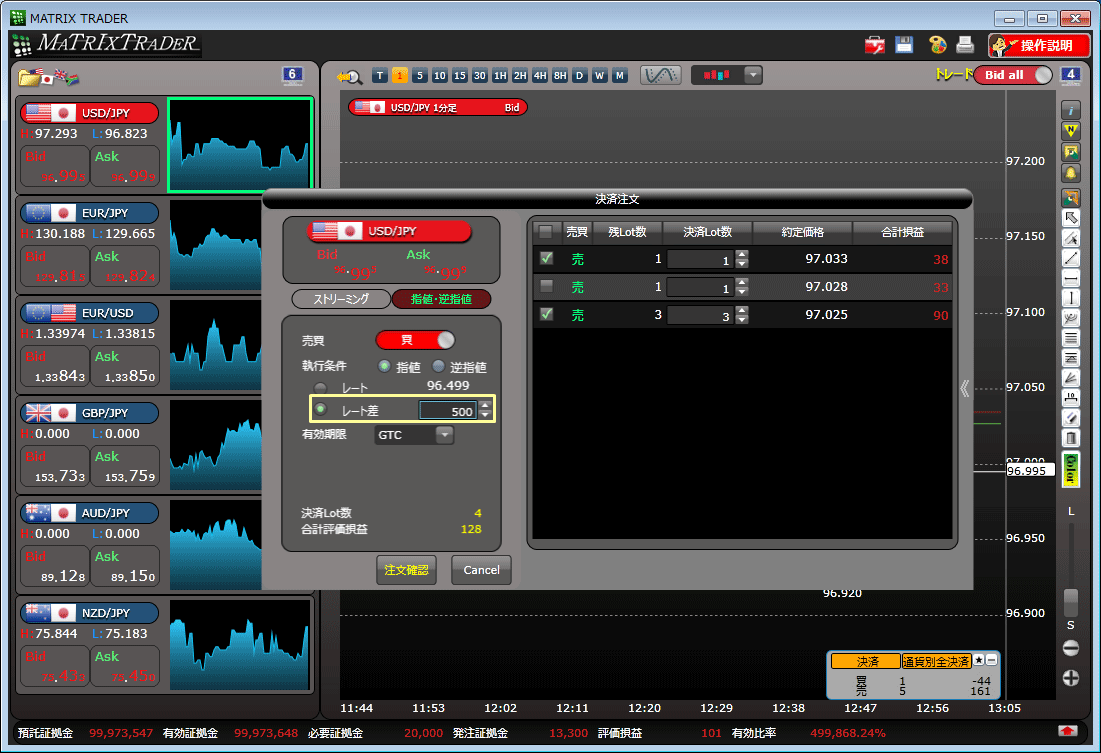This screenshot has width=1101, height=753.
Task: Increase 決済Lot数 for the 97.025 row
Action: (x=742, y=310)
